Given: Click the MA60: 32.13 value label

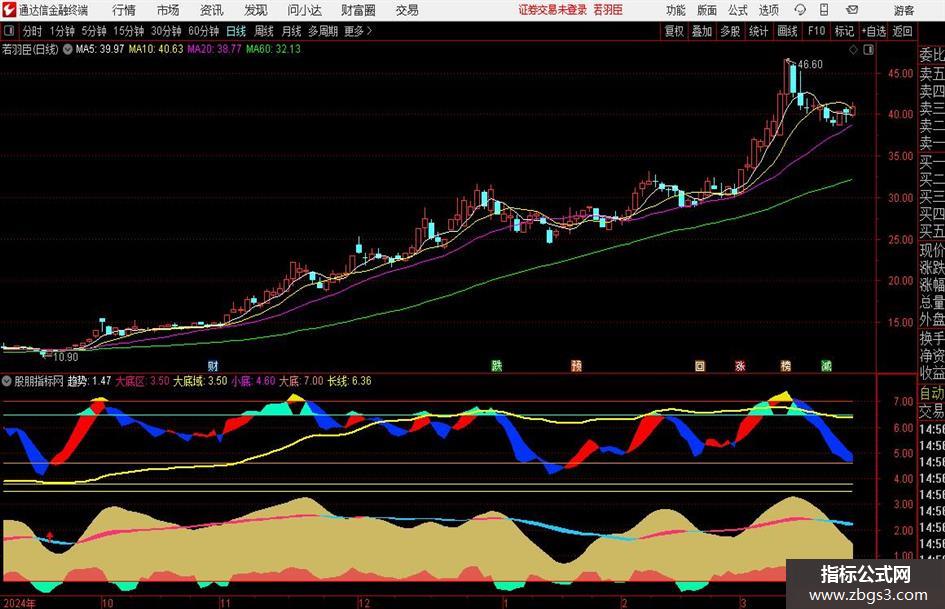Looking at the screenshot, I should click(273, 49).
